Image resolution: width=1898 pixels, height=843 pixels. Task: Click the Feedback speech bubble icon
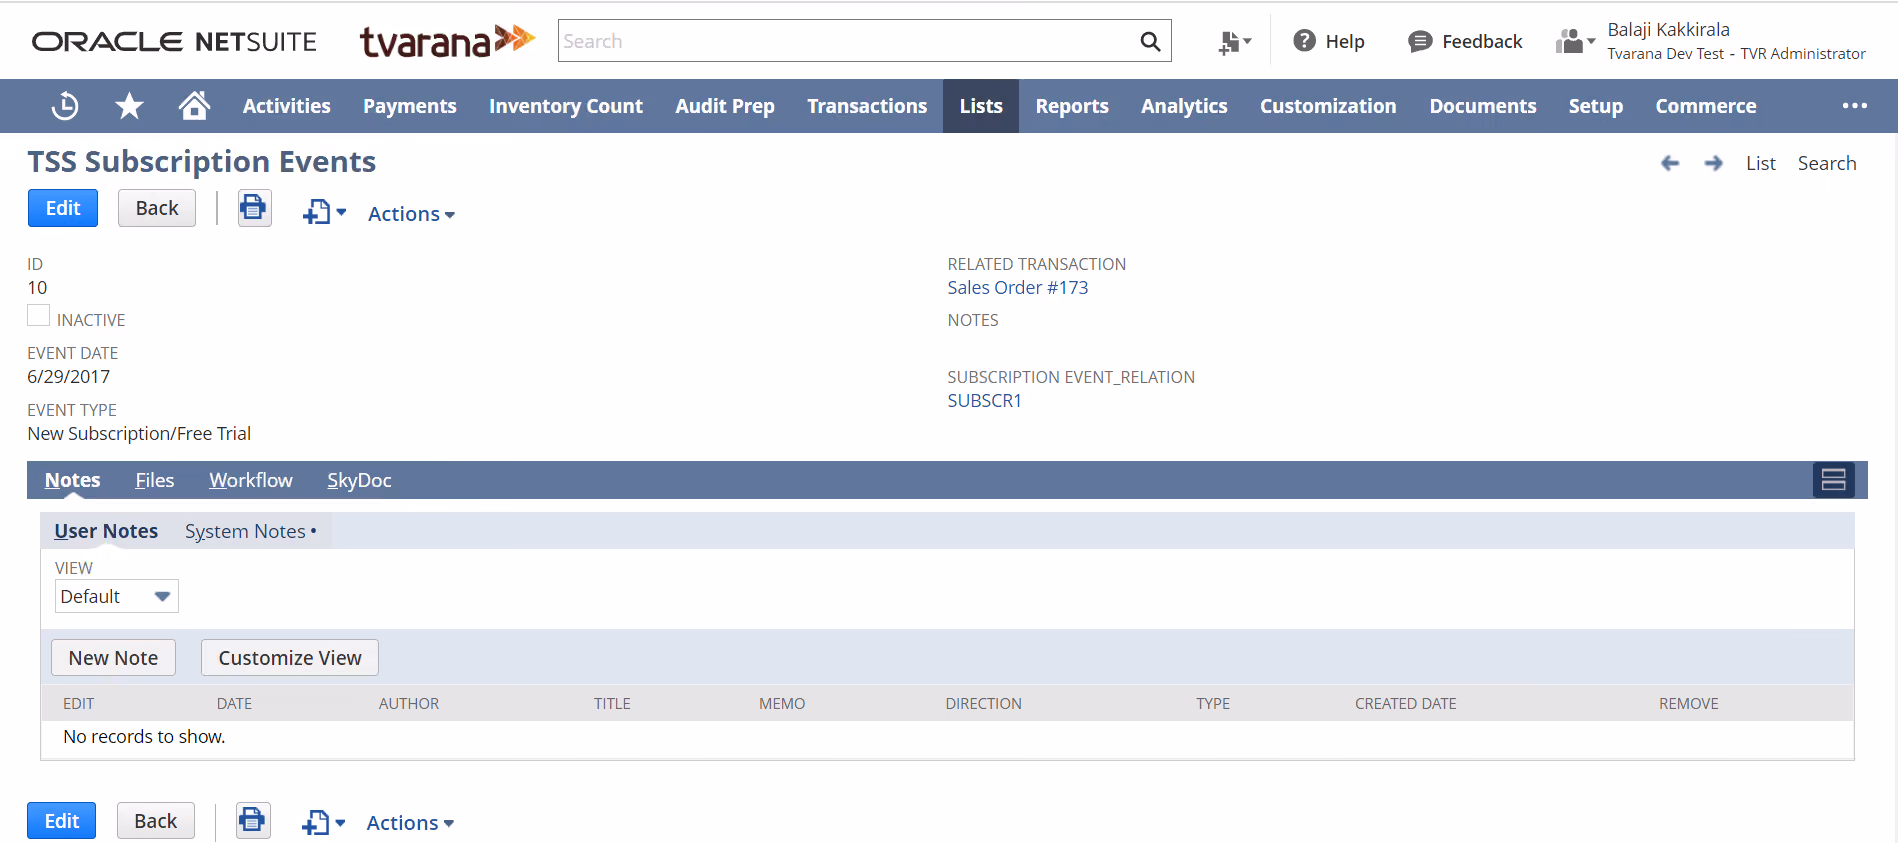(1420, 41)
